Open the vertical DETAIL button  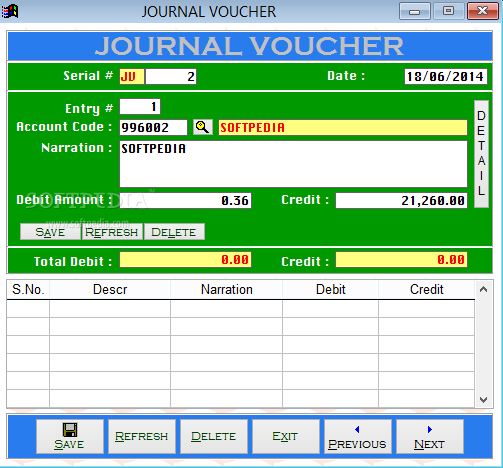tap(481, 154)
